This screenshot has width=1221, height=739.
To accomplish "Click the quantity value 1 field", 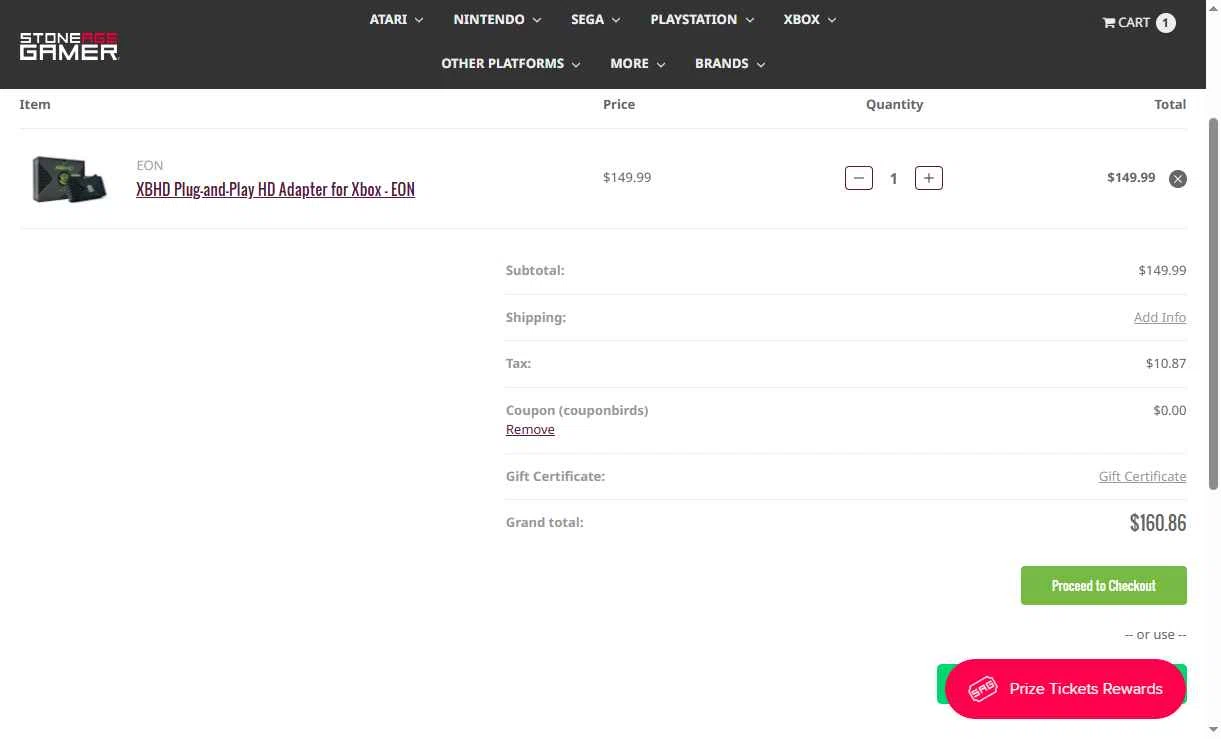I will tap(894, 178).
